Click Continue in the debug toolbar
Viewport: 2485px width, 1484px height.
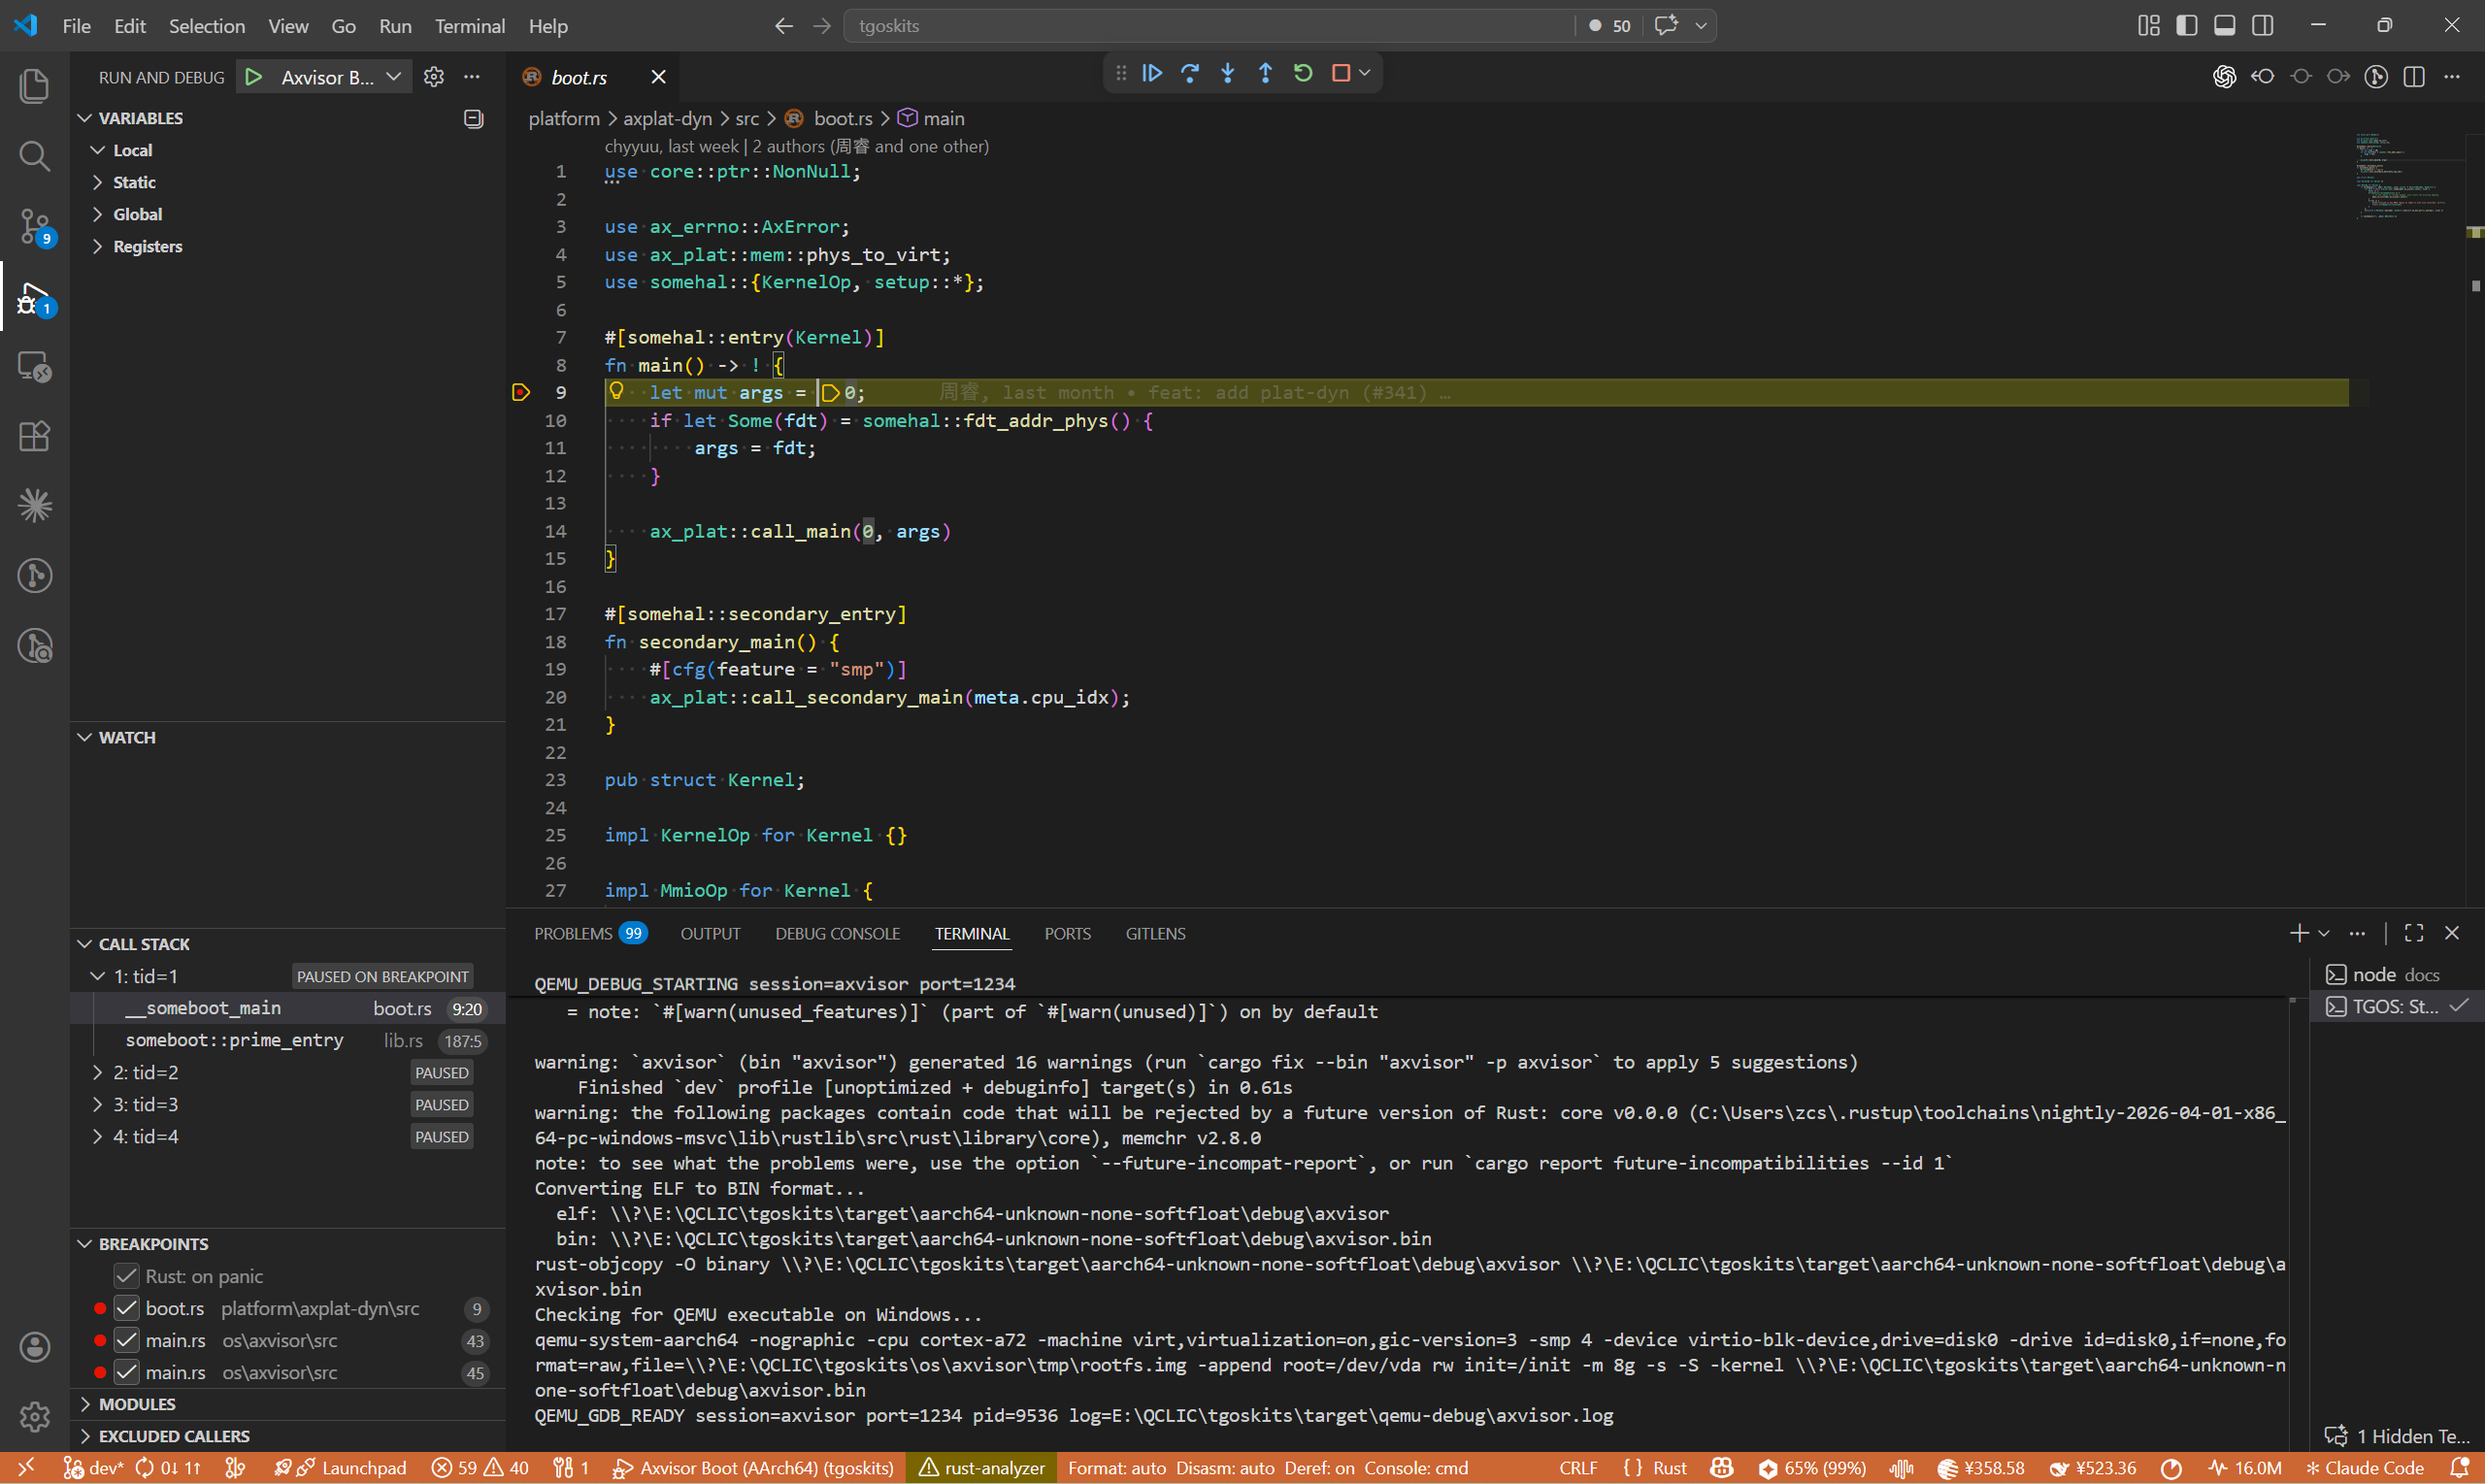coord(1152,73)
